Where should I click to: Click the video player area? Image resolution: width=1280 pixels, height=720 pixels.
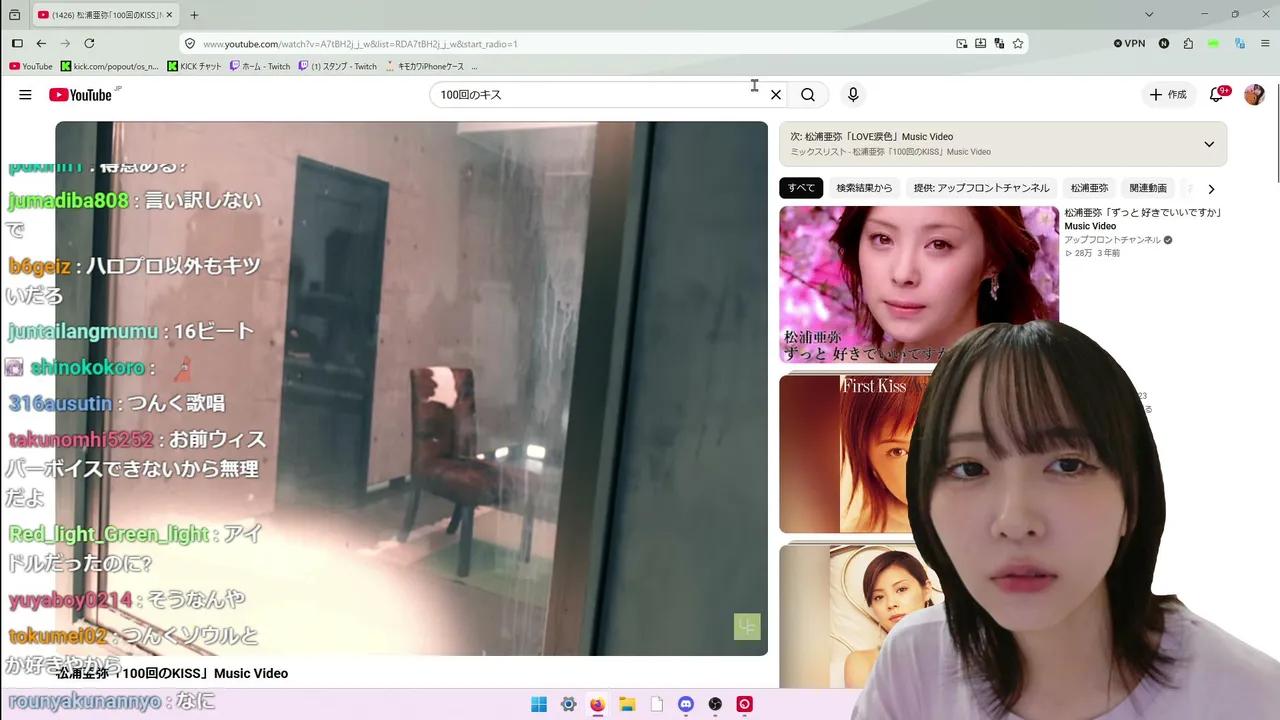pyautogui.click(x=411, y=388)
